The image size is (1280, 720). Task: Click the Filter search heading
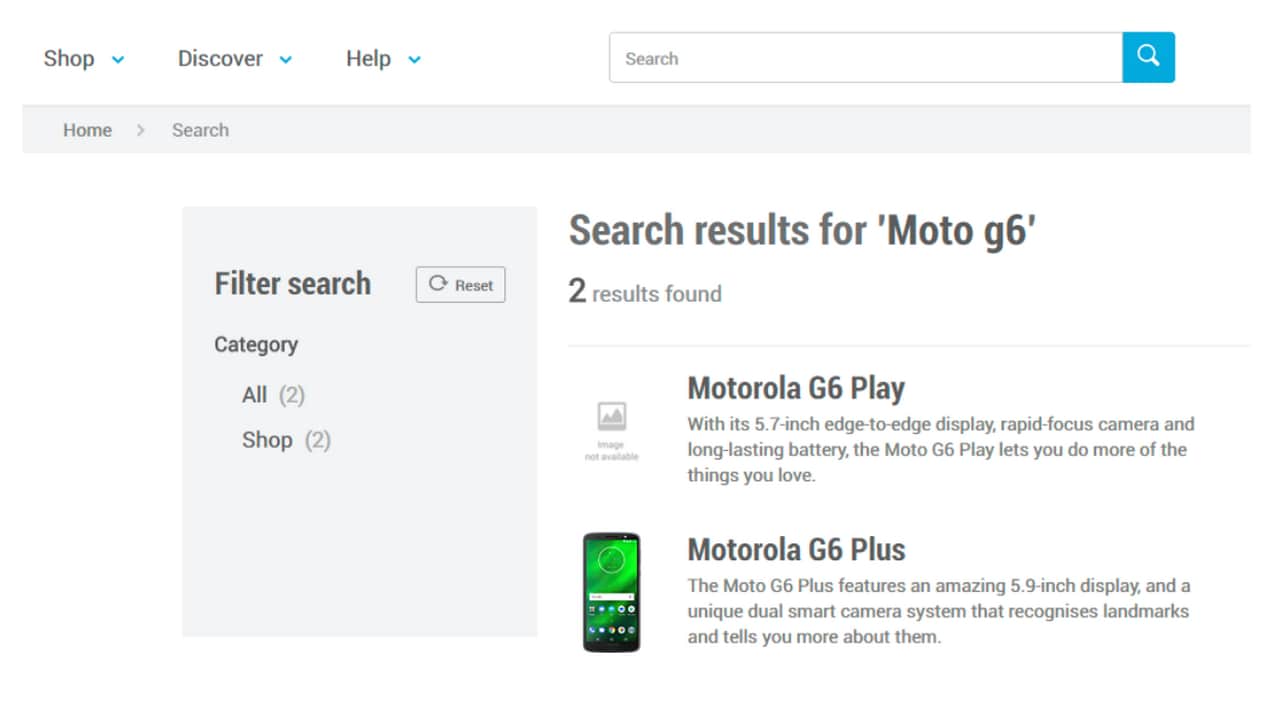293,284
